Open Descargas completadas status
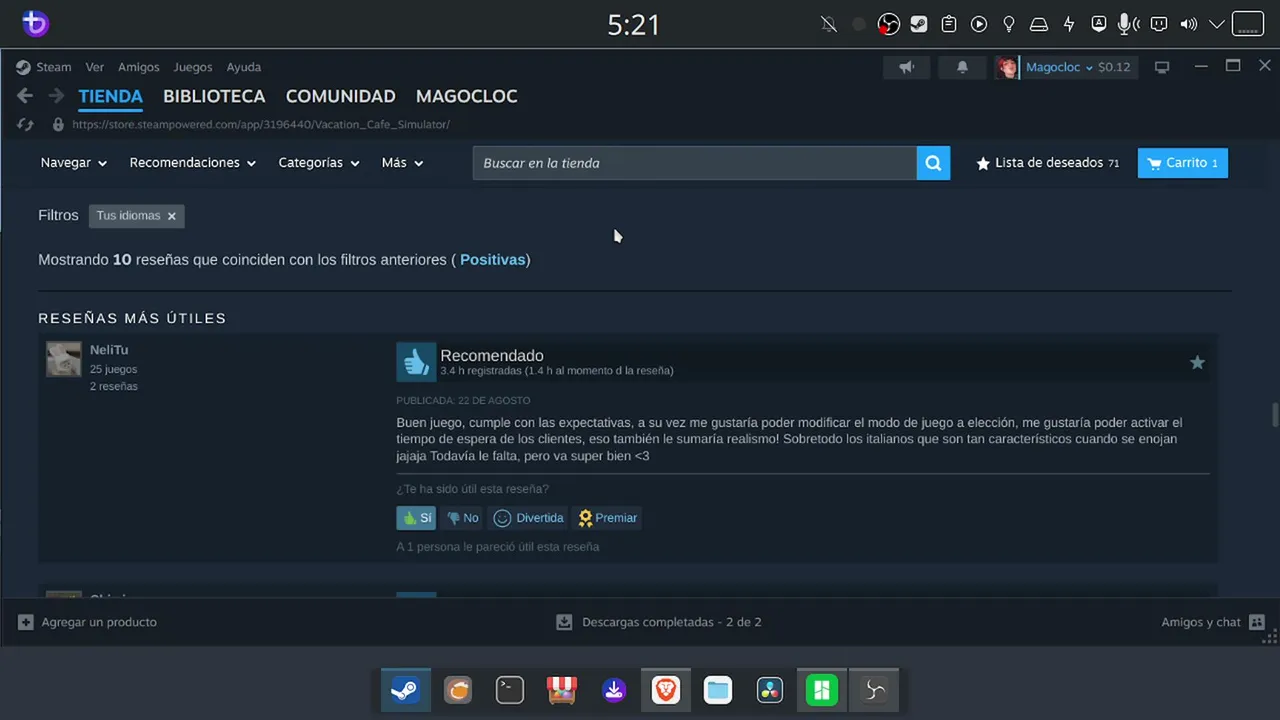Screen dimensions: 1280x720 (x=659, y=622)
